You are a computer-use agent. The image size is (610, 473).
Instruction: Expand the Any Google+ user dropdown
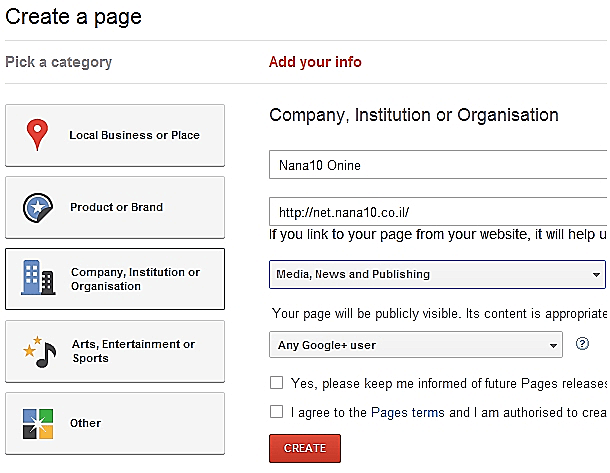coord(415,346)
